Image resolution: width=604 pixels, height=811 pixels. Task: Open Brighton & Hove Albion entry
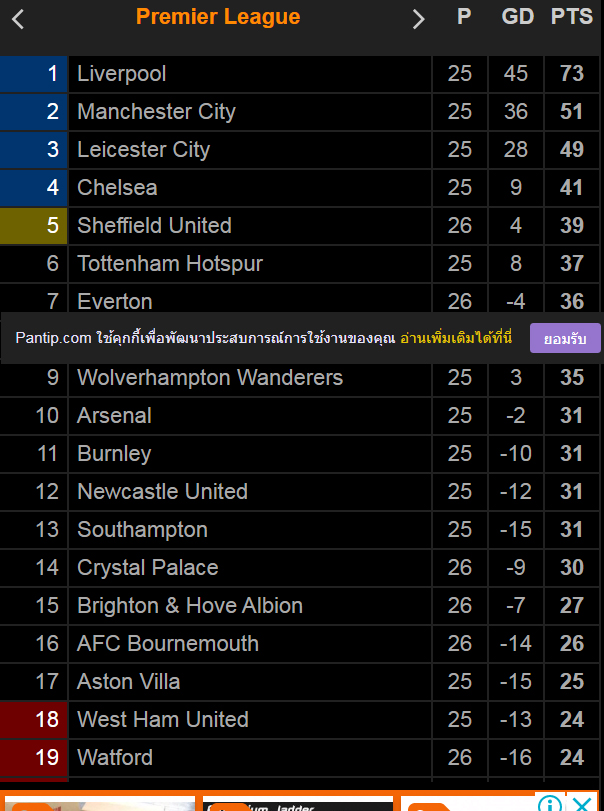190,606
